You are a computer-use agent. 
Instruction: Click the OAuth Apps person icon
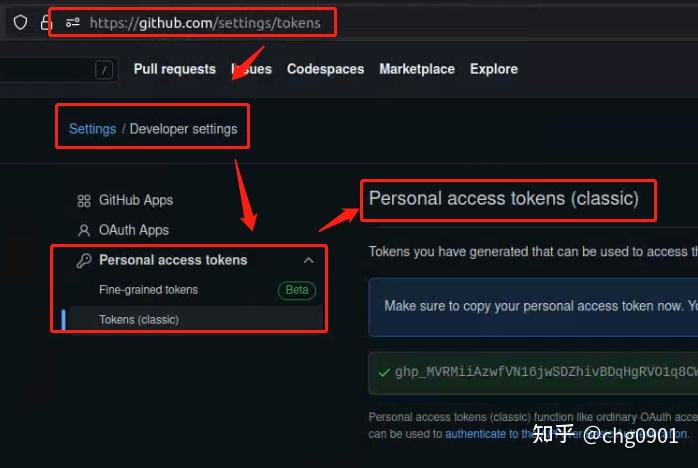(84, 230)
